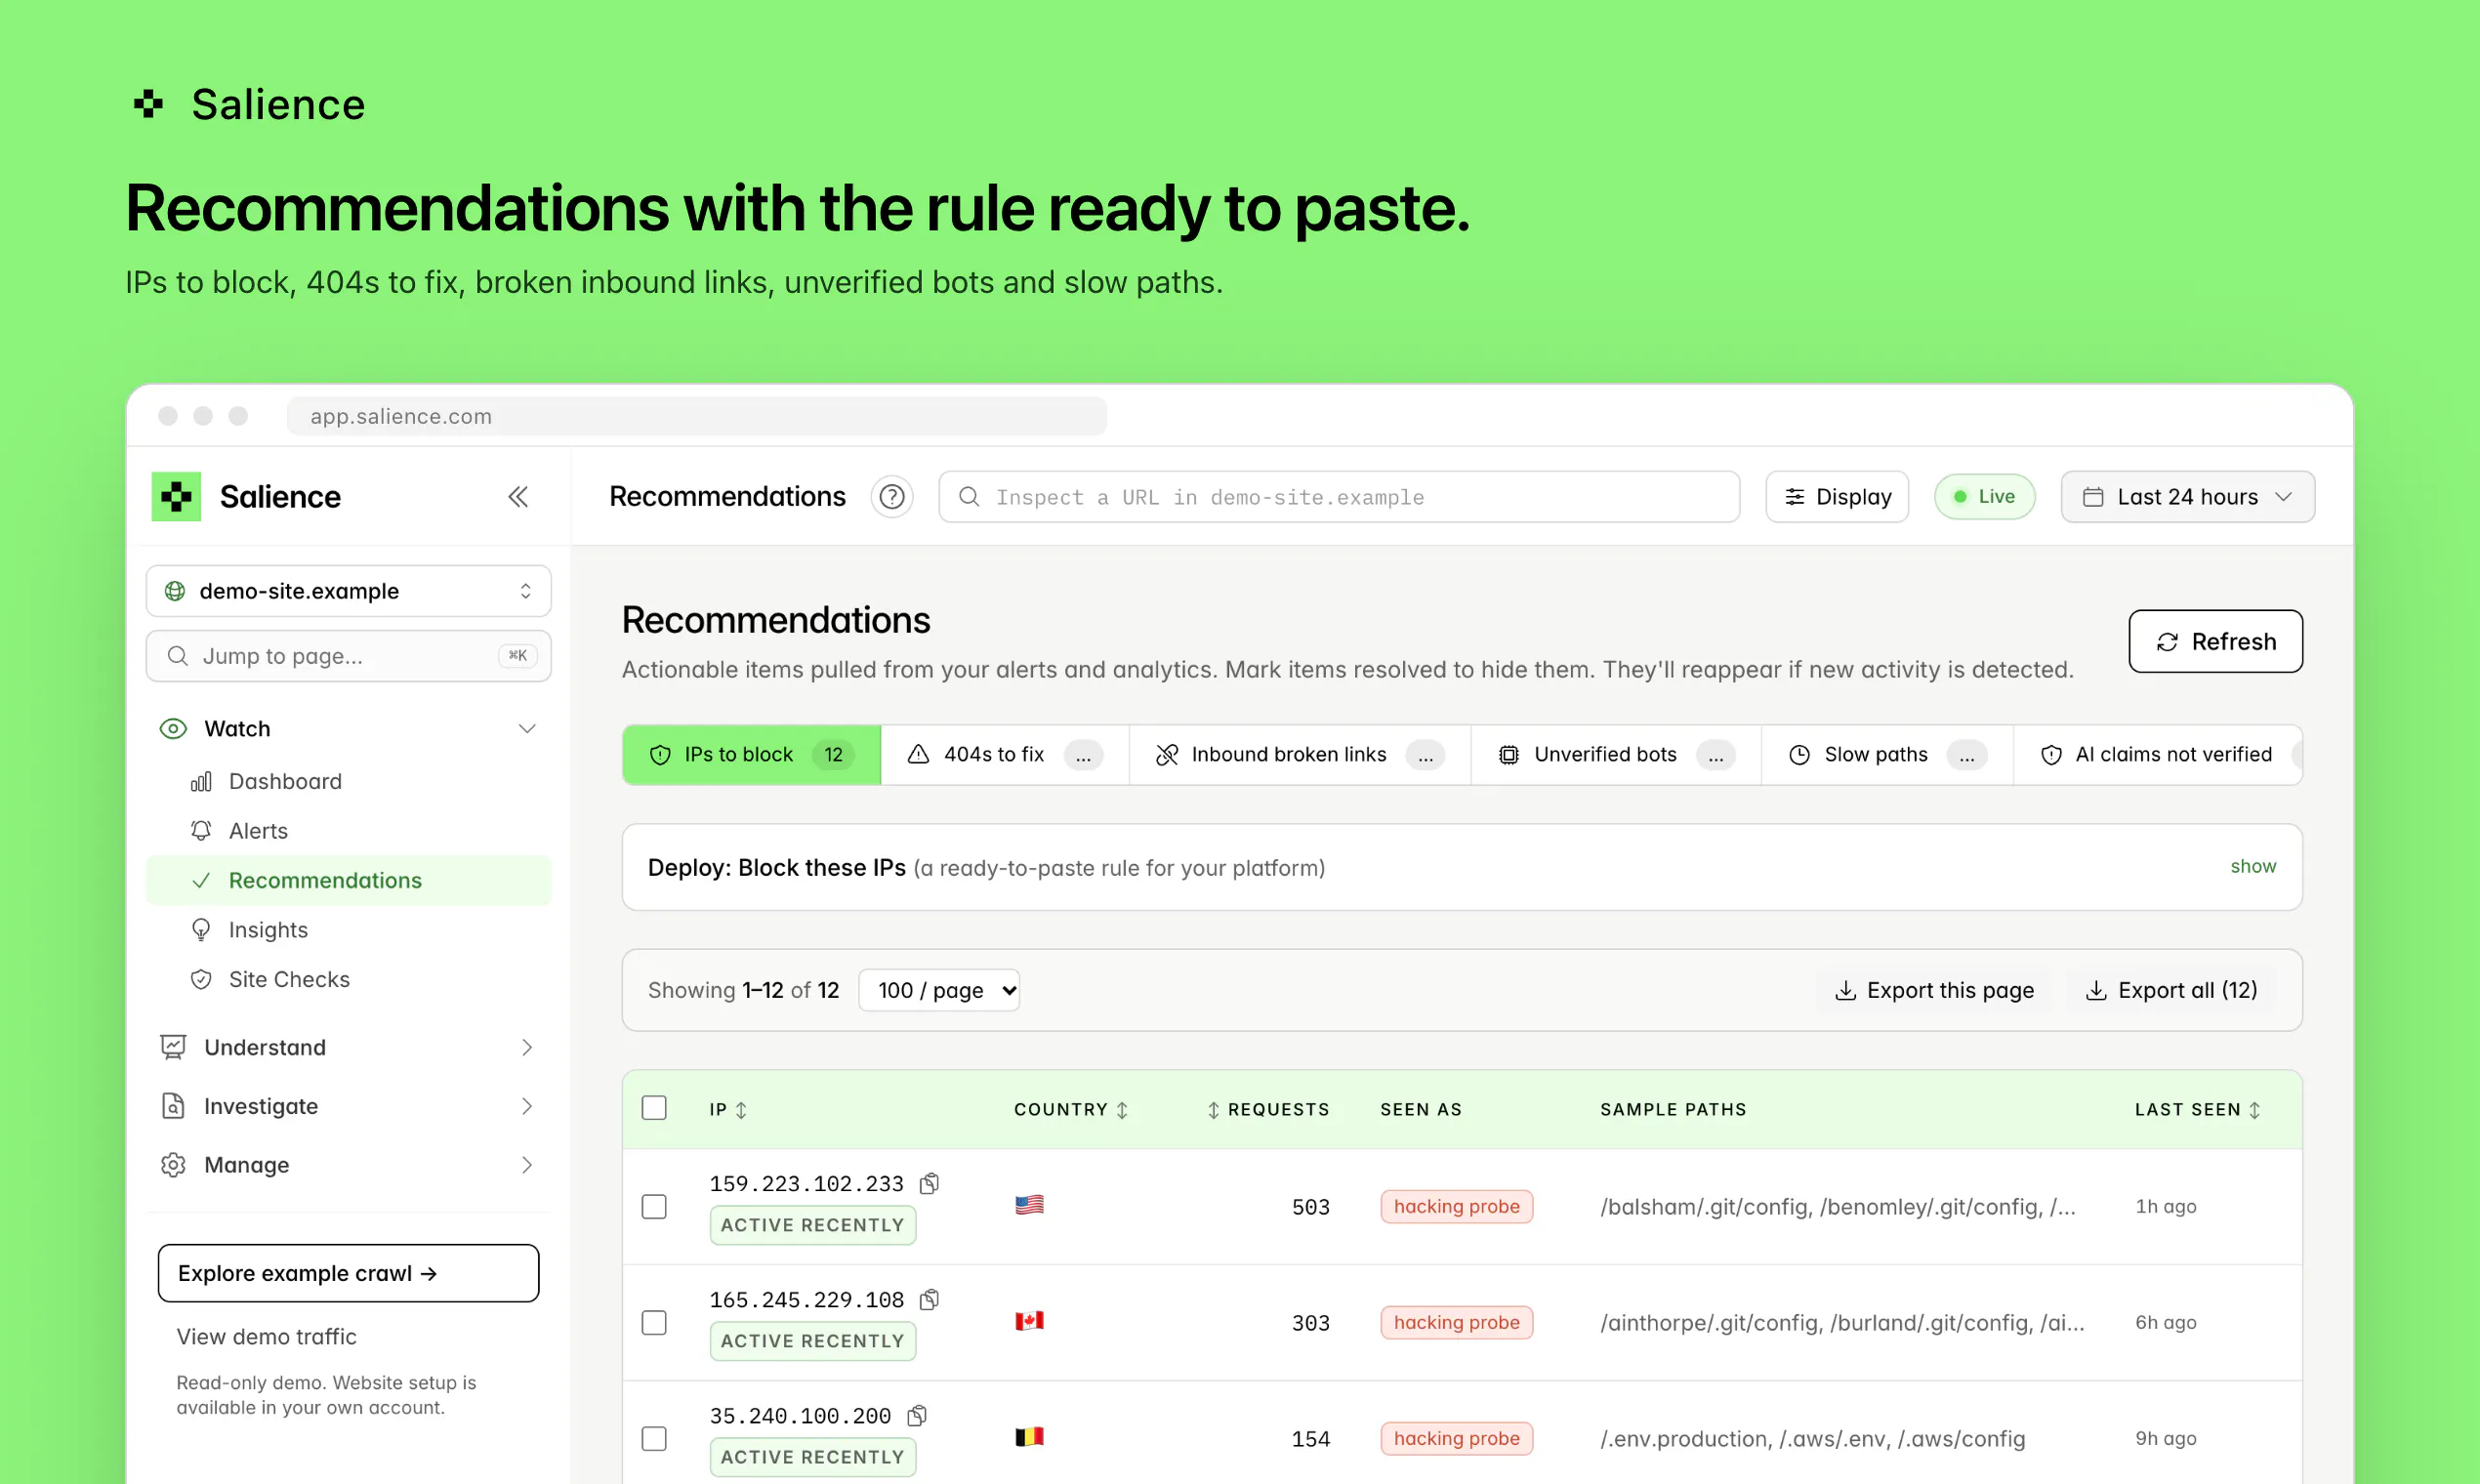The height and width of the screenshot is (1484, 2480).
Task: Go to Insights page
Action: [348, 930]
